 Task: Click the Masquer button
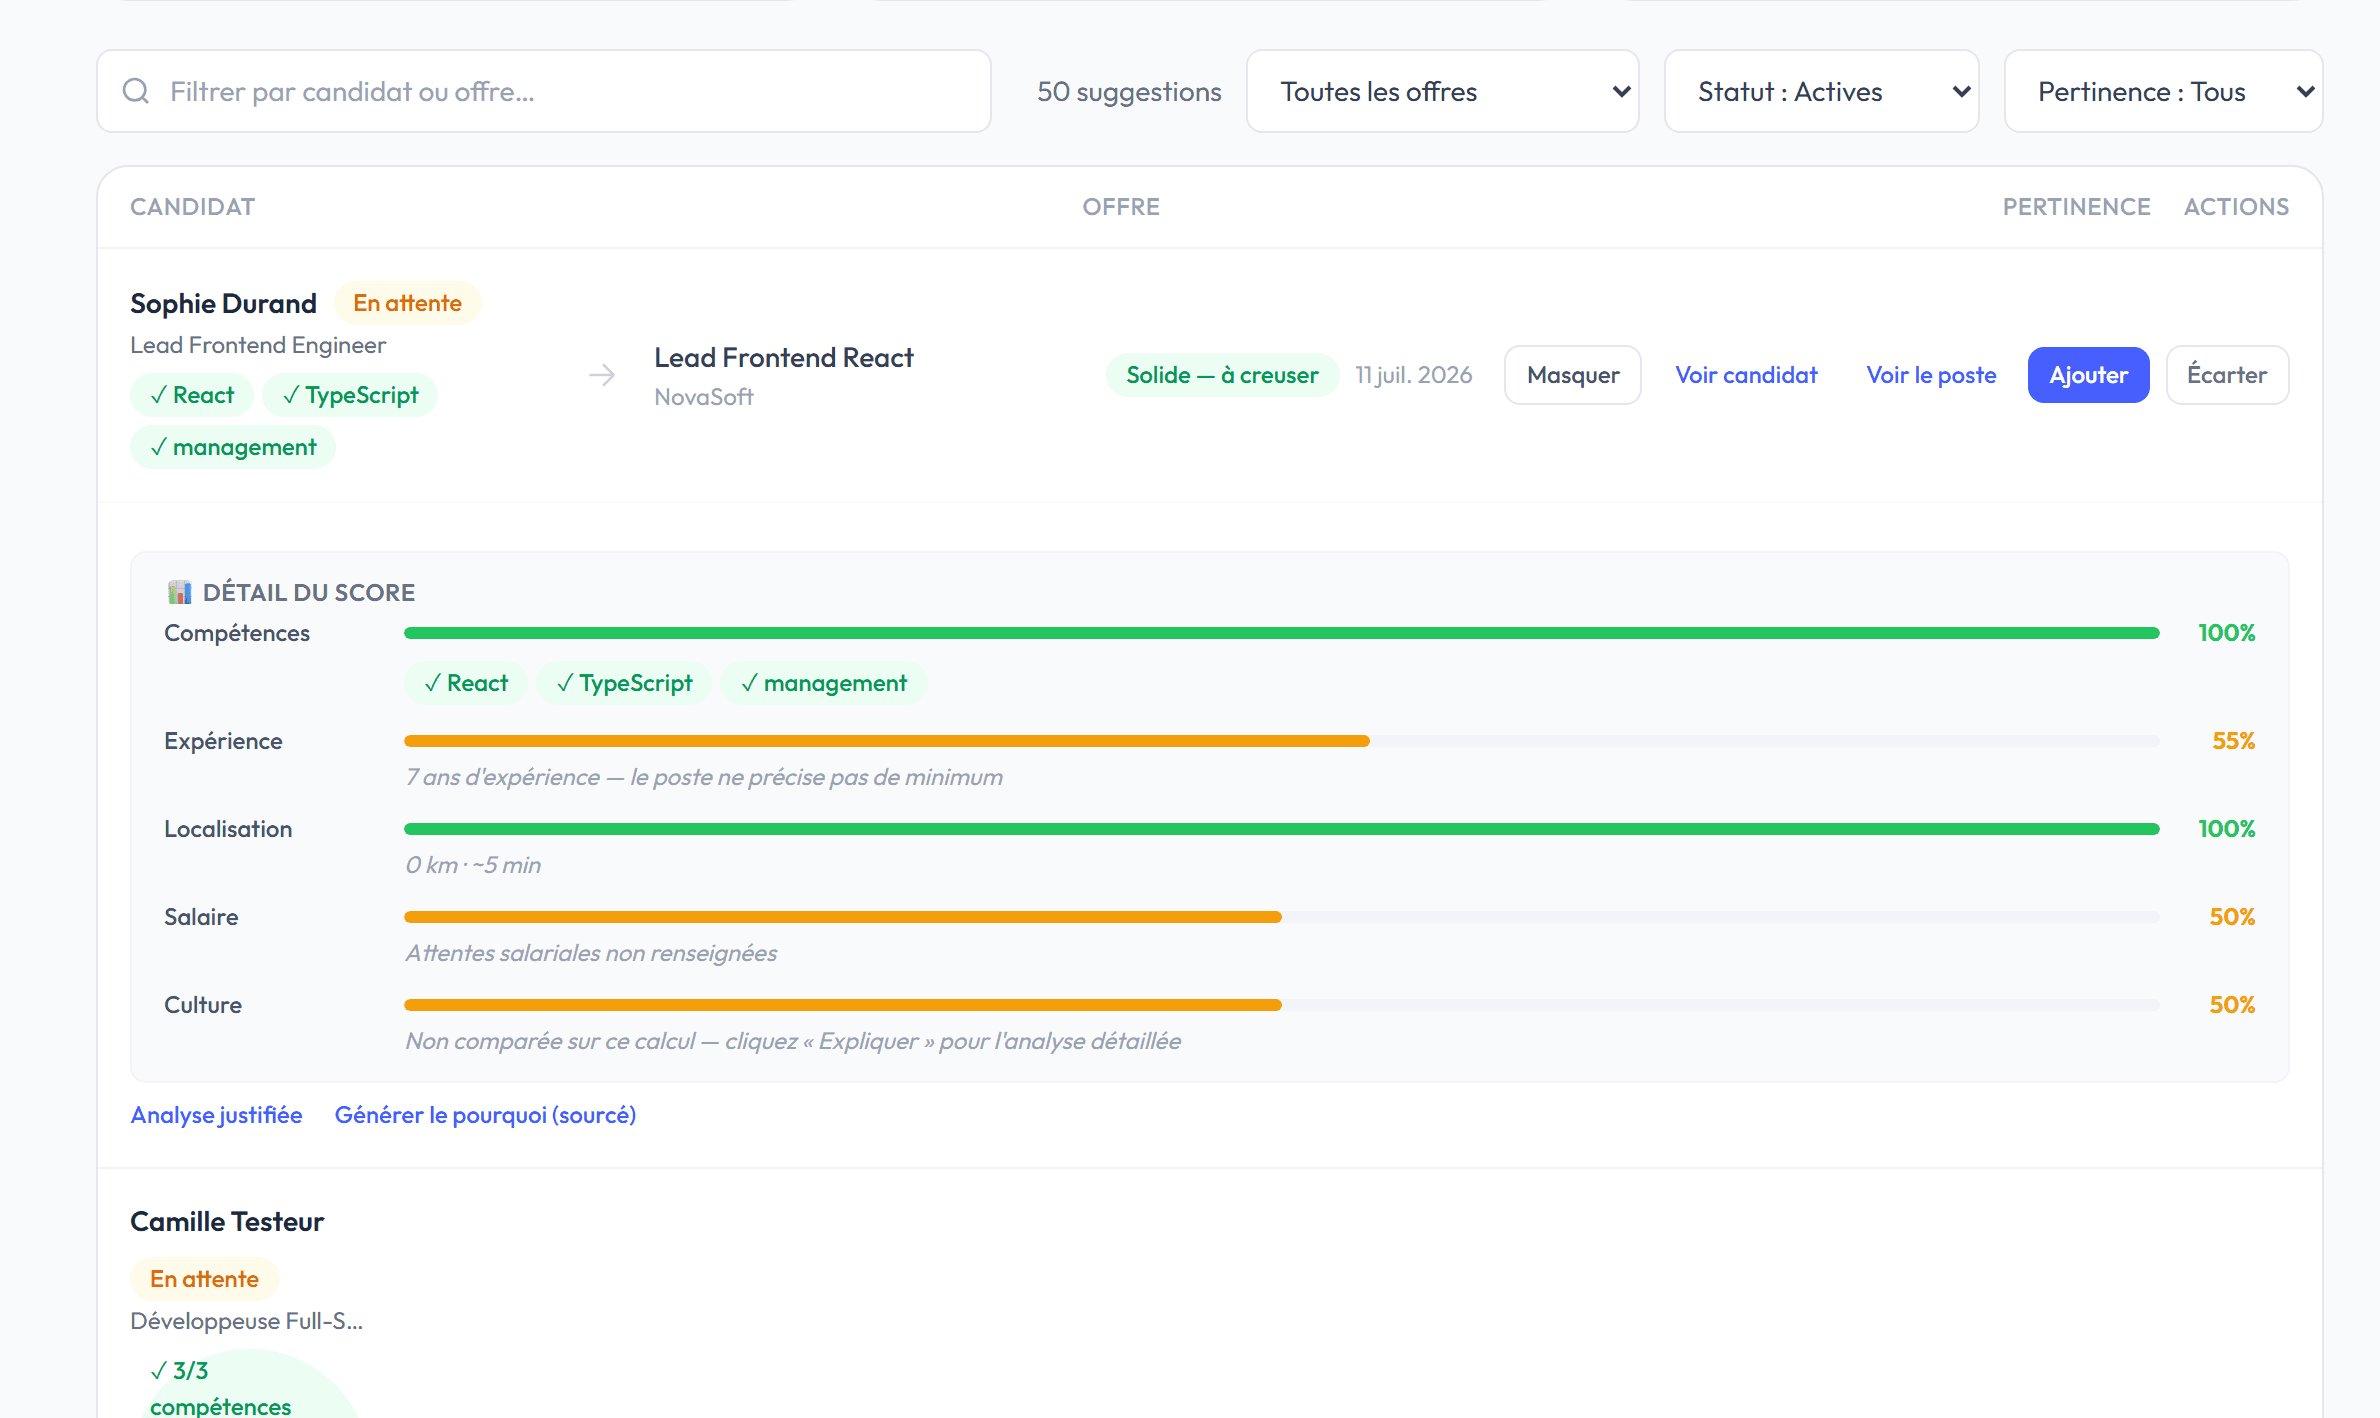pyautogui.click(x=1572, y=375)
